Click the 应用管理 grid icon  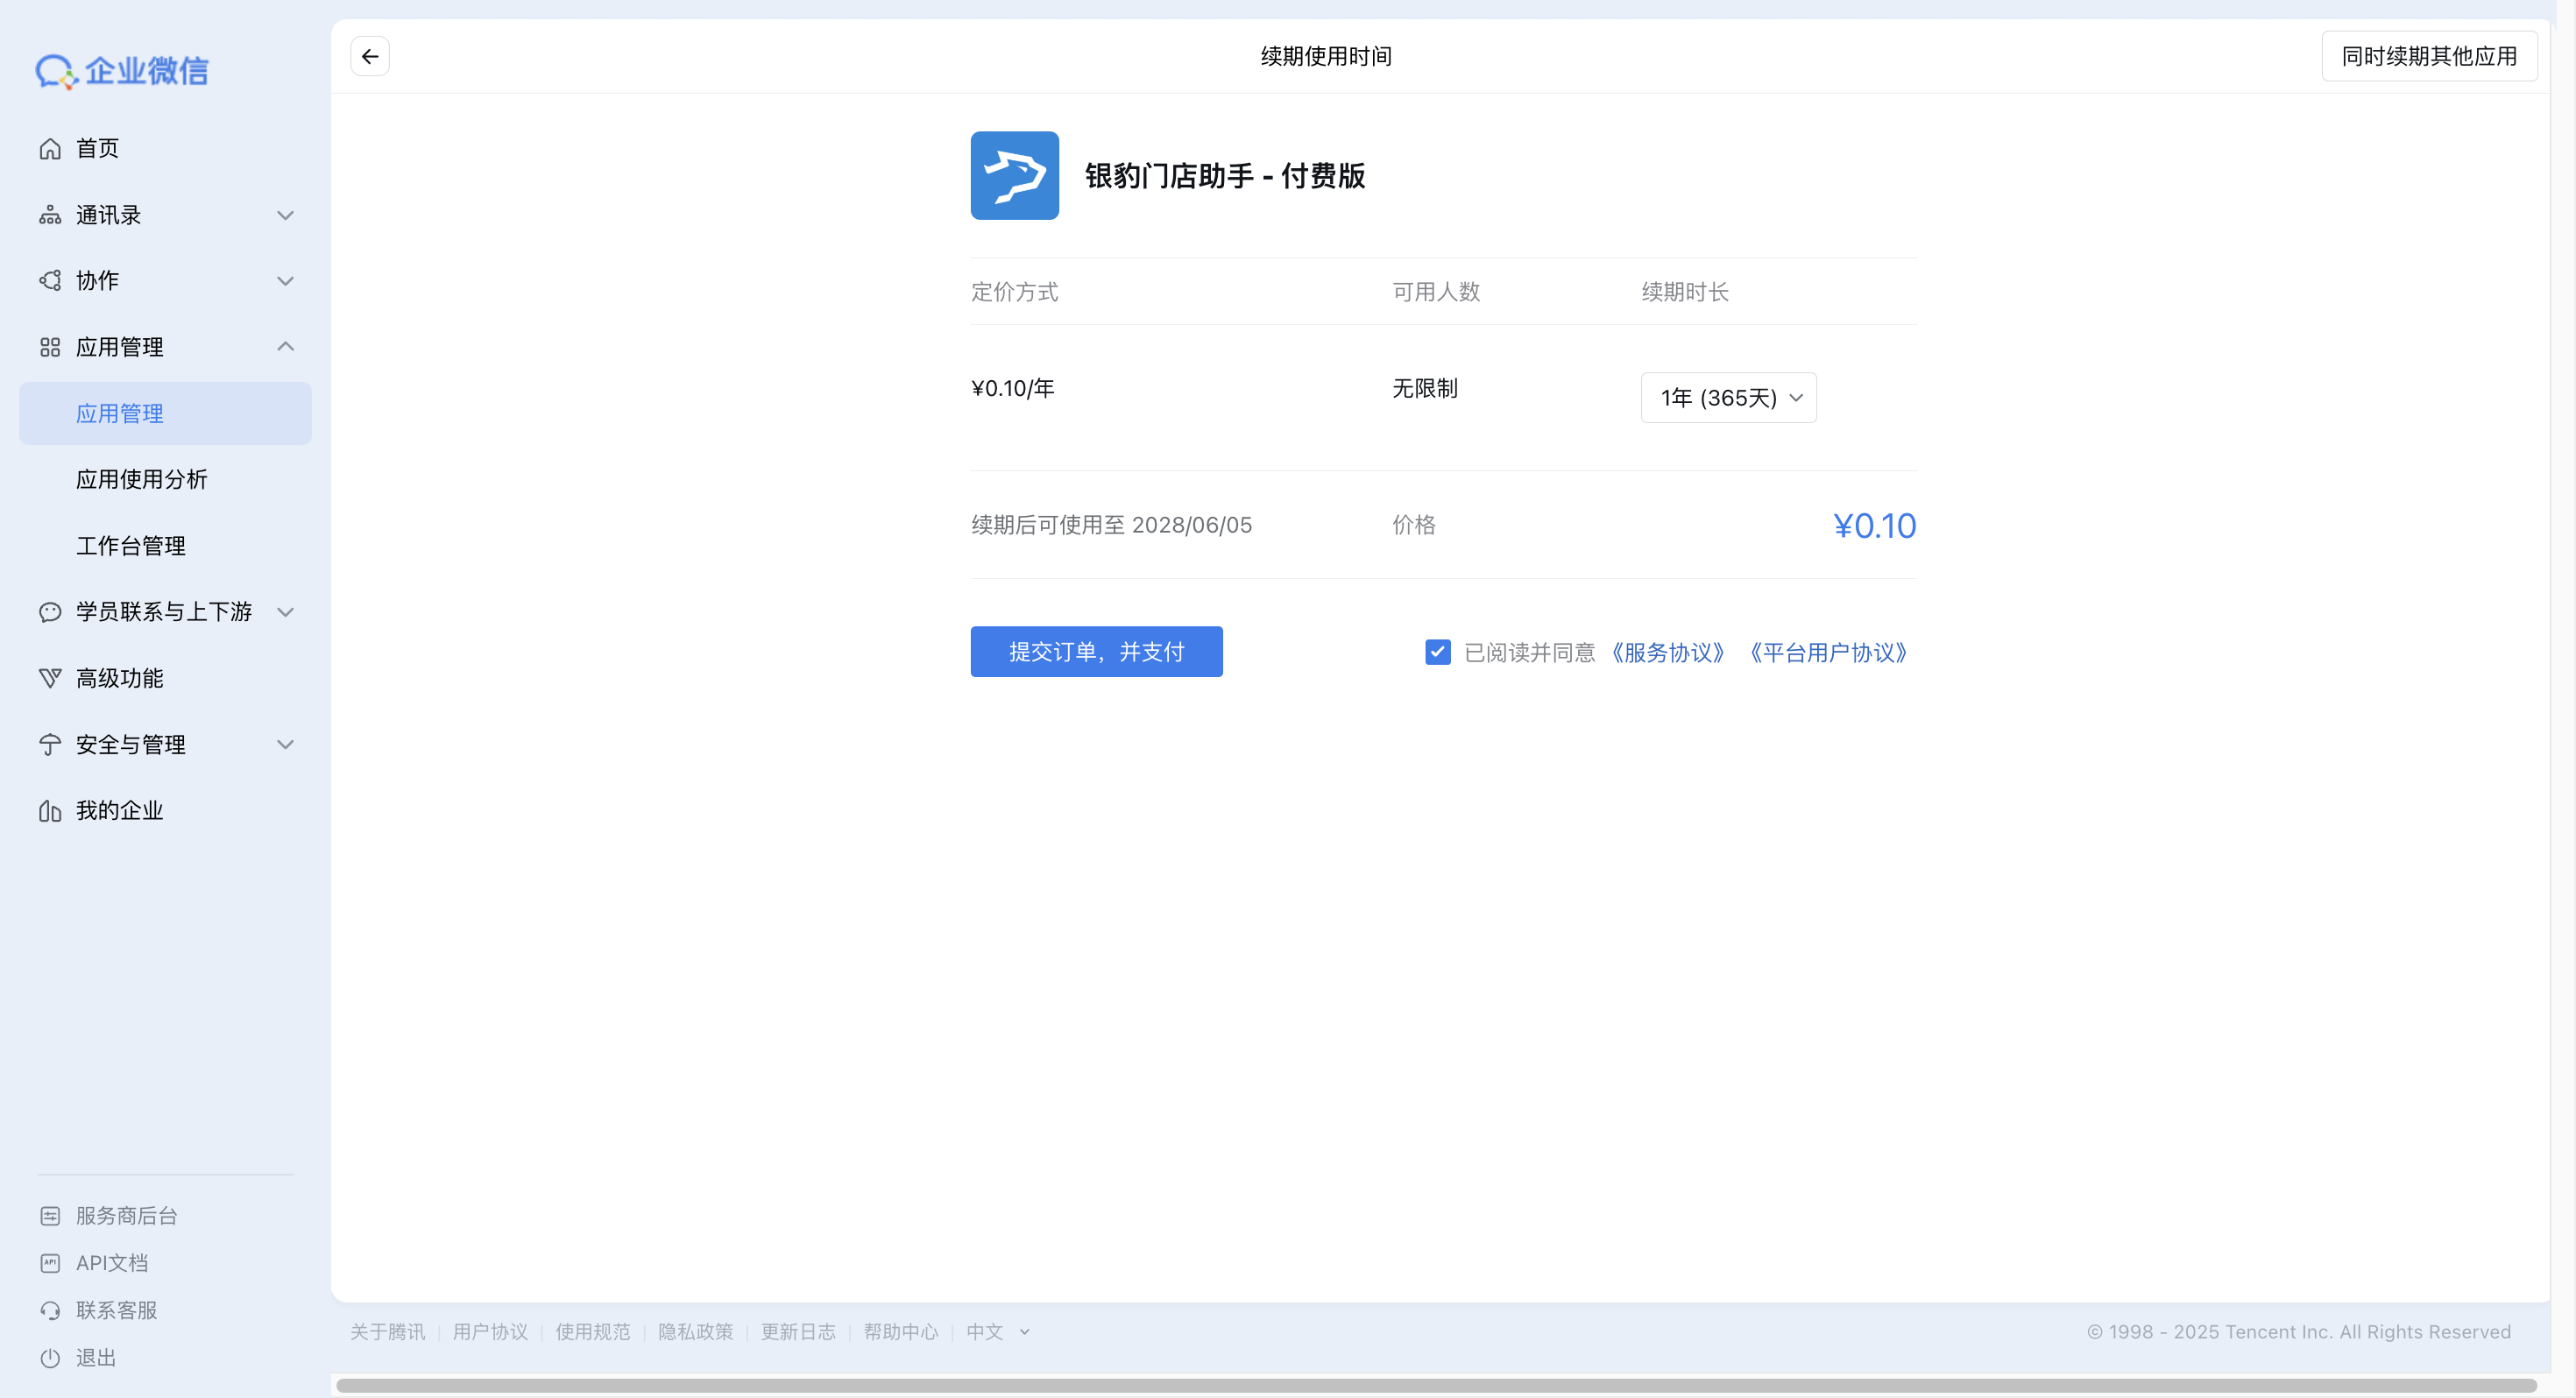click(50, 347)
